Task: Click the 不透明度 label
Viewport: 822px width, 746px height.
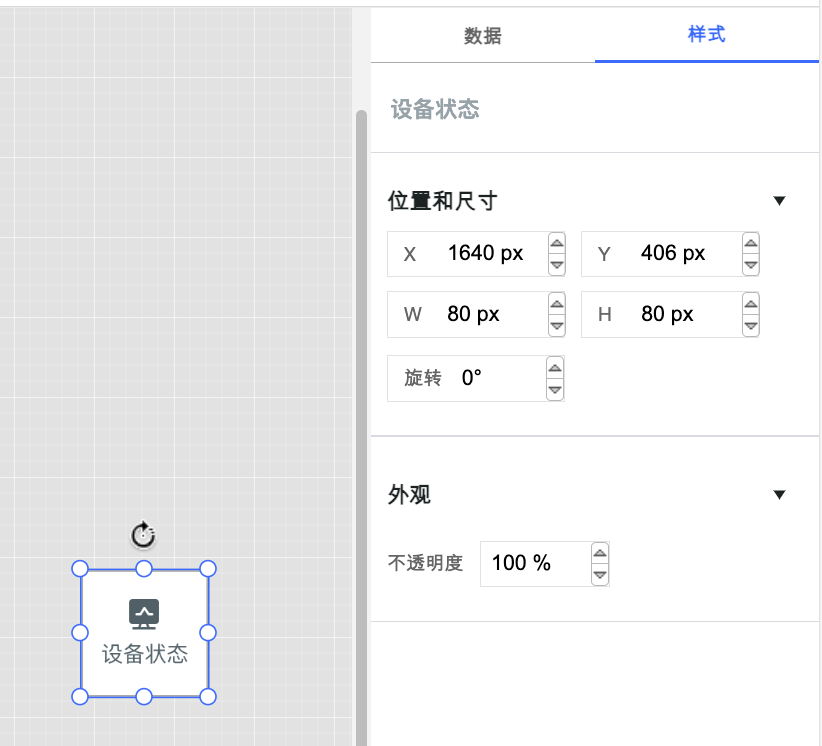Action: [x=425, y=563]
